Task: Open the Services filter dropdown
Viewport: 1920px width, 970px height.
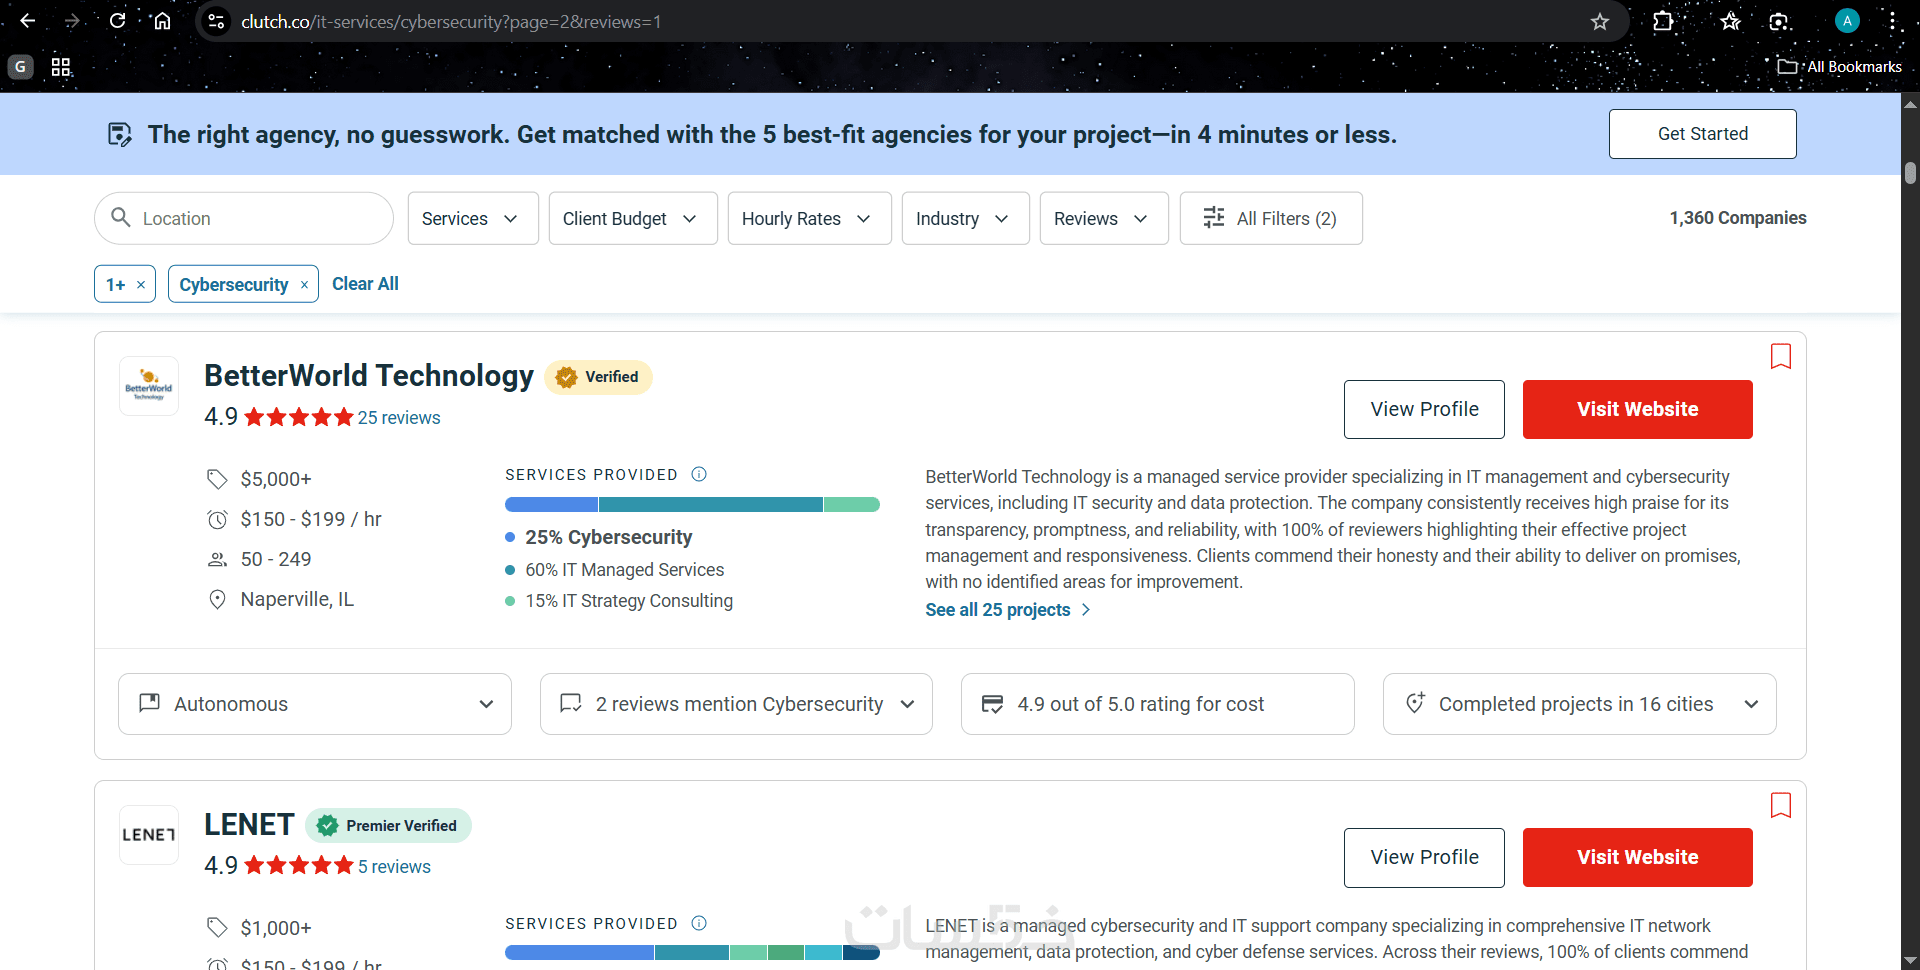Action: point(472,218)
